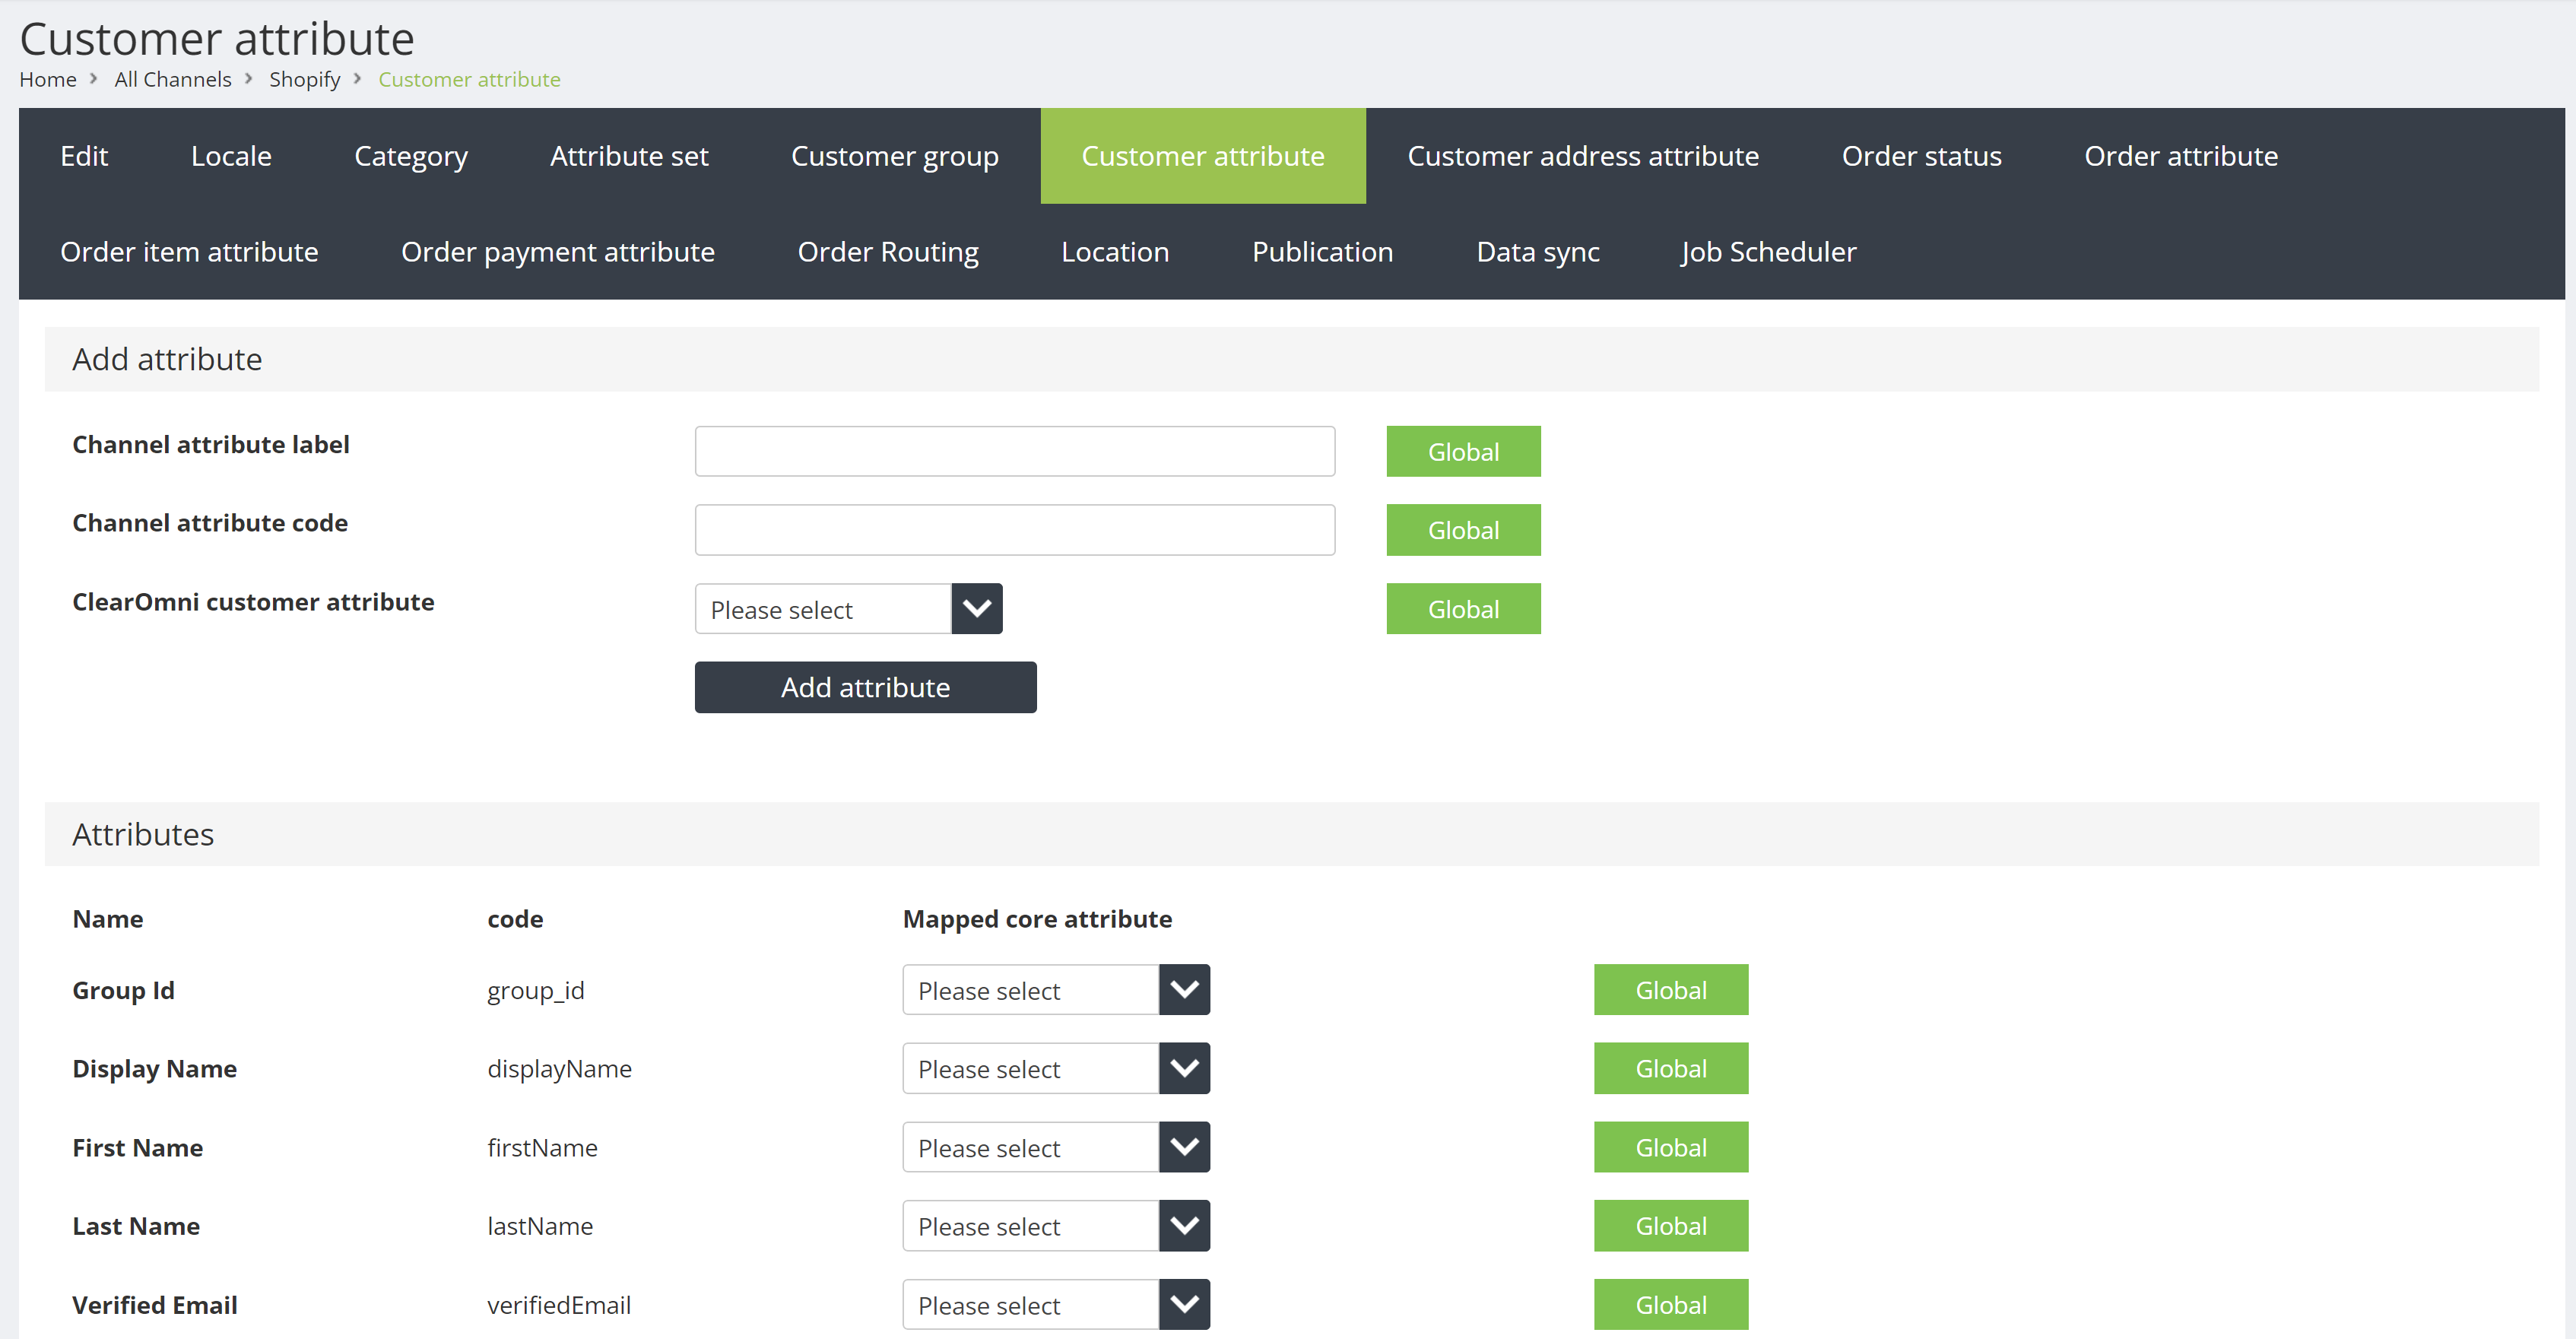2576x1339 pixels.
Task: Switch to Job Scheduler tab
Action: point(1768,252)
